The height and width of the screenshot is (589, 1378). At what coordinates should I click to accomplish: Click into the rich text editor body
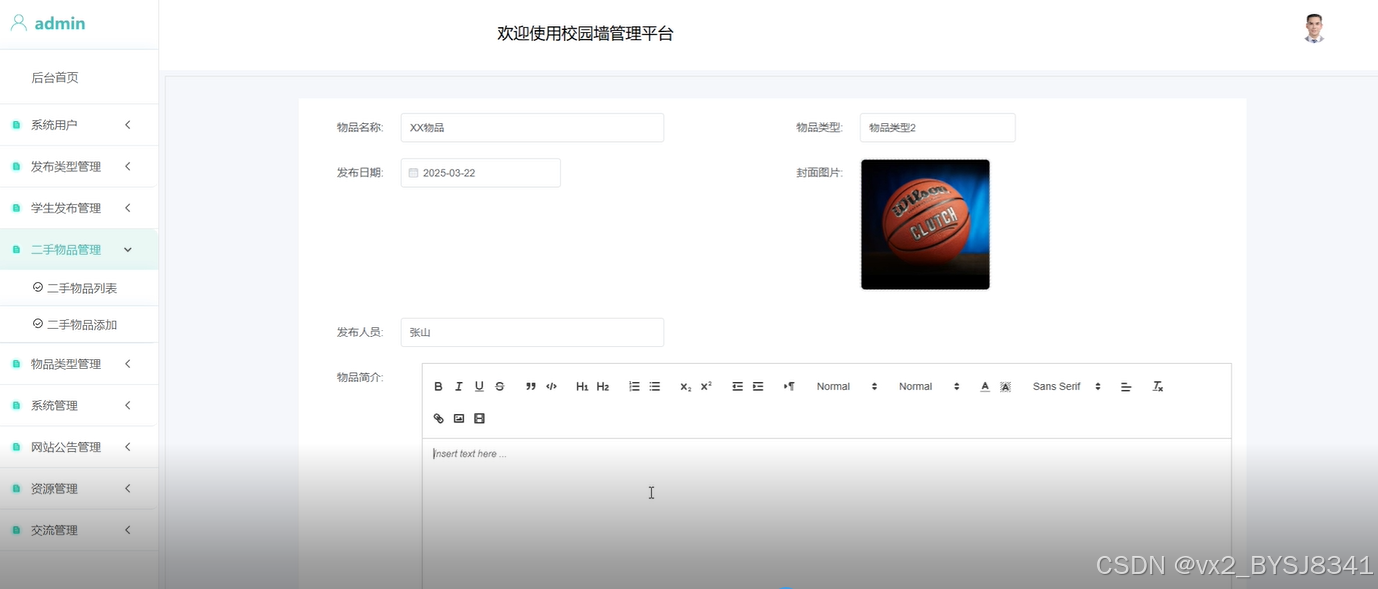point(827,514)
